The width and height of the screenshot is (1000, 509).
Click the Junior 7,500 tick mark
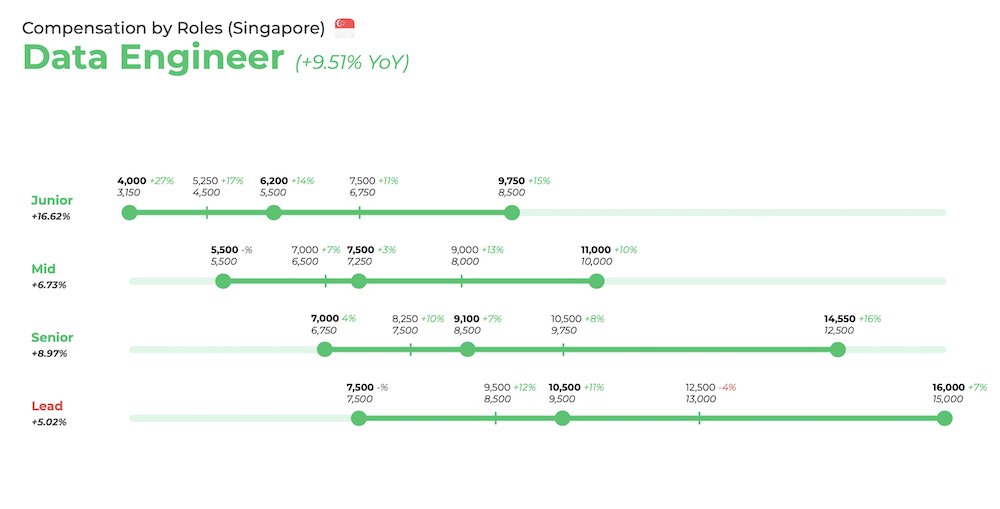coord(359,212)
